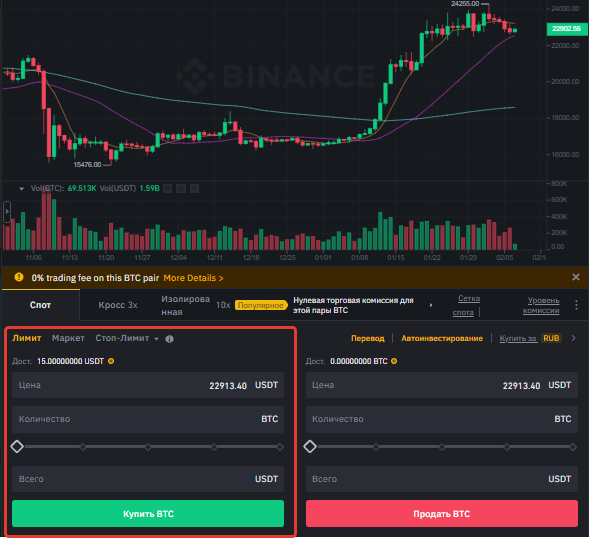Show order type info via the i icon

(169, 339)
